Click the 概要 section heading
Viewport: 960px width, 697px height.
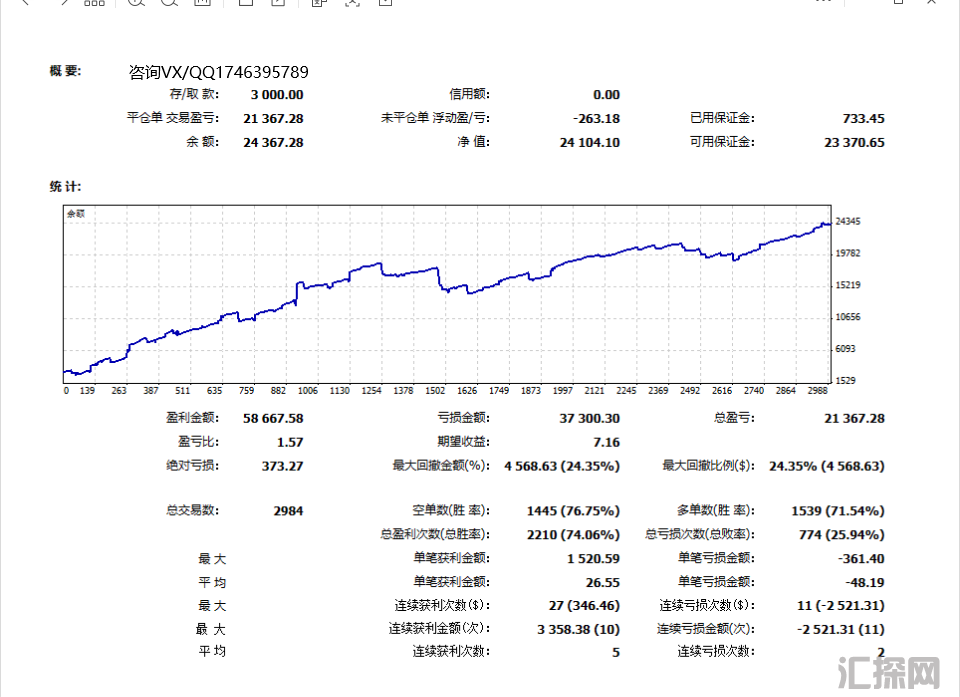(65, 71)
